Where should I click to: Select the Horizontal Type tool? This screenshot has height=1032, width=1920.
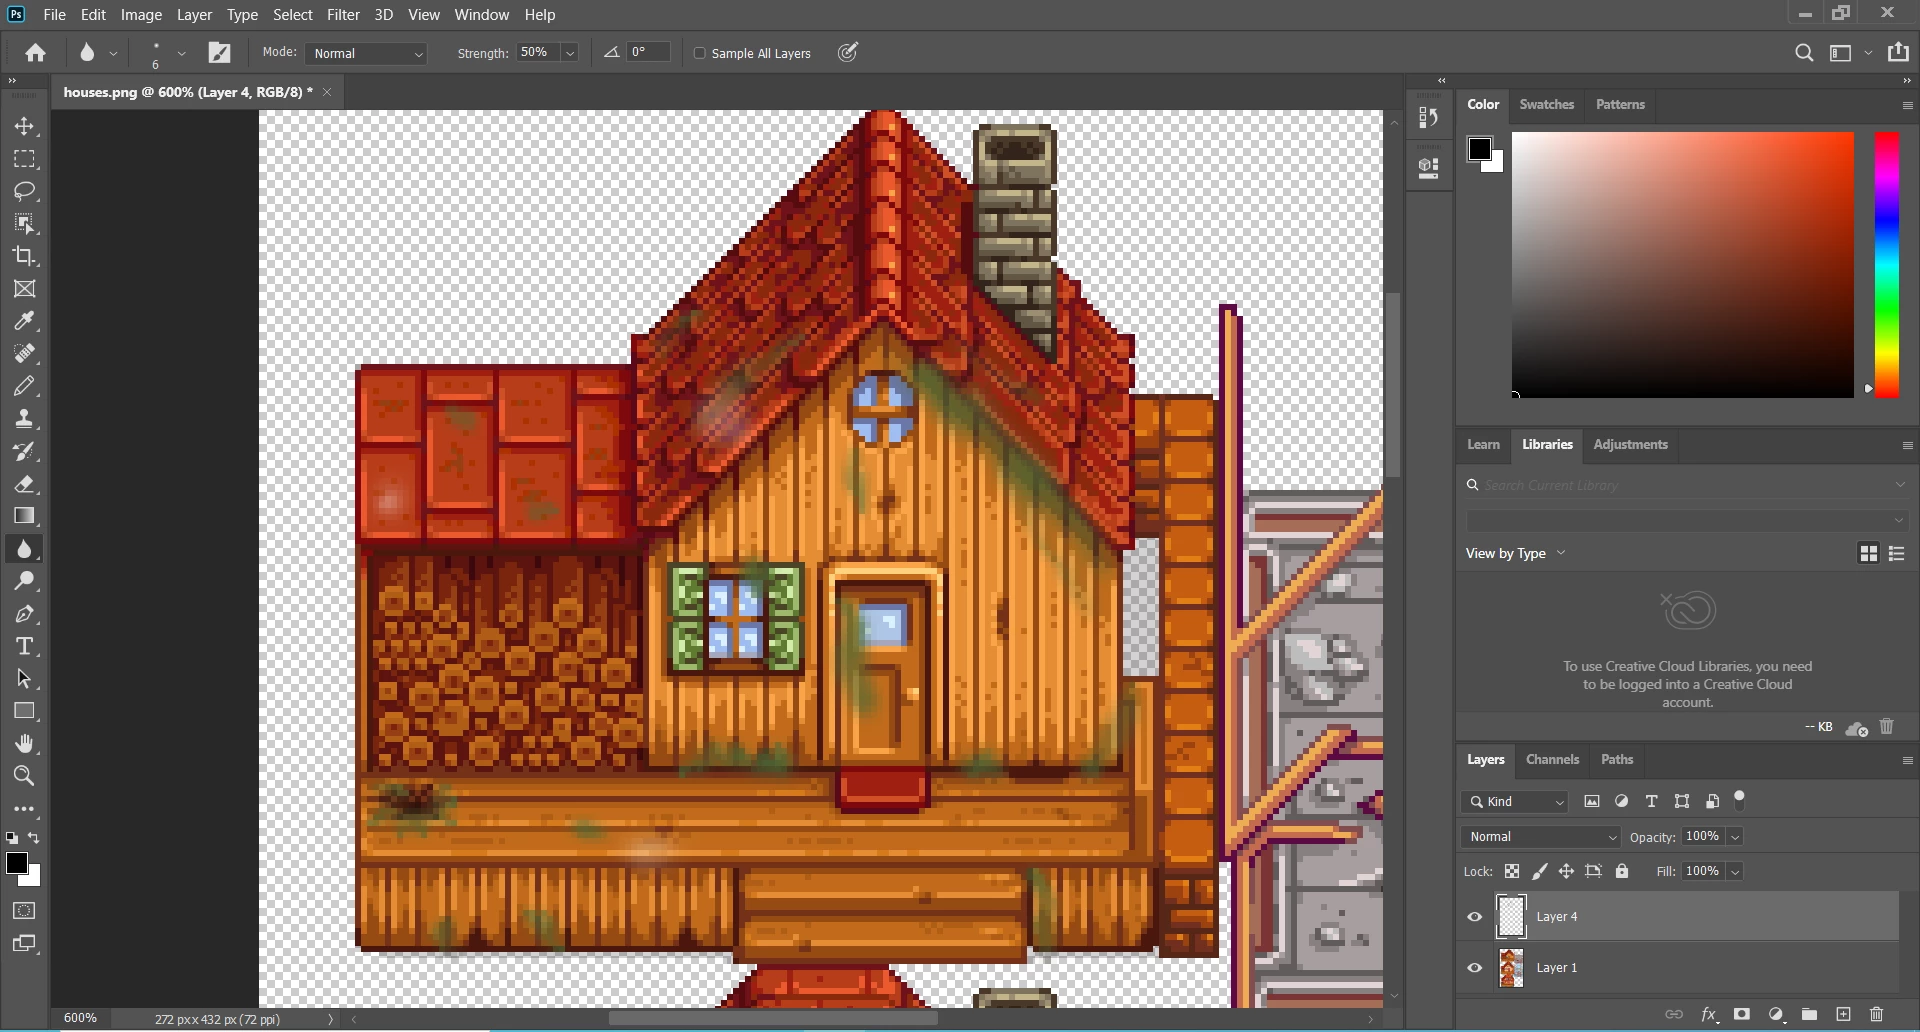click(25, 646)
